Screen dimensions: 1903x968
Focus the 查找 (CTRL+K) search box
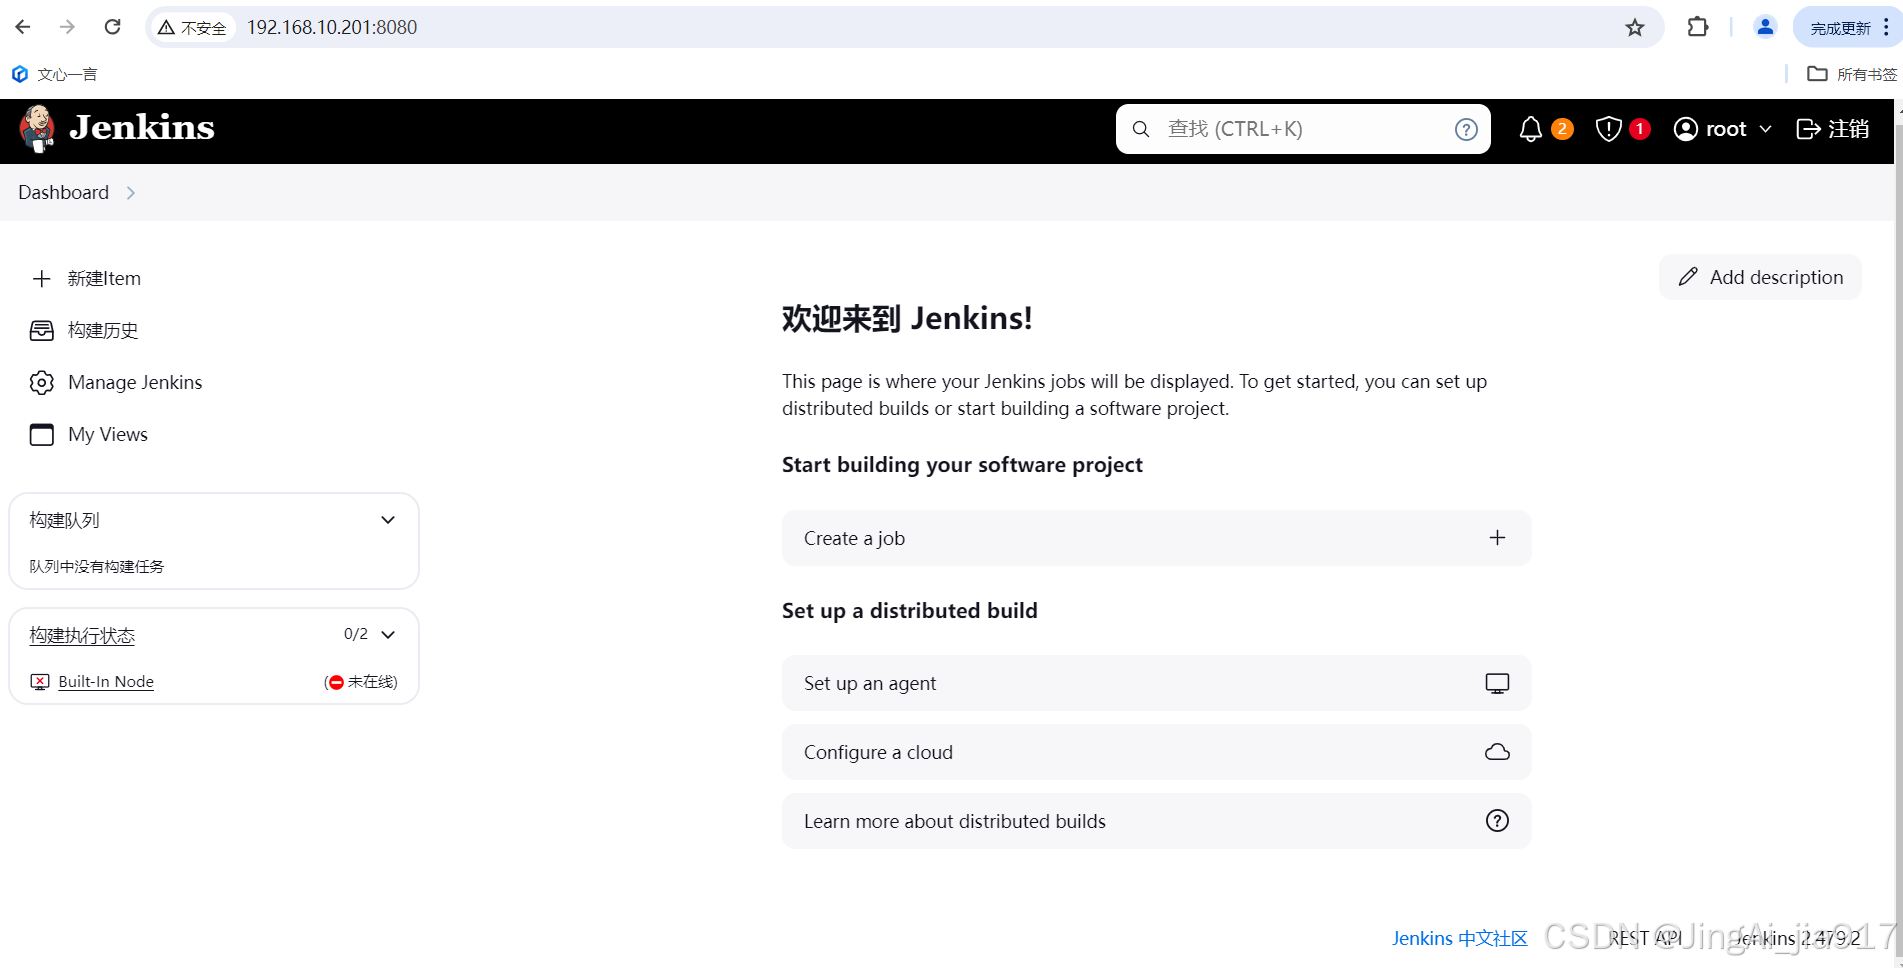[1302, 129]
